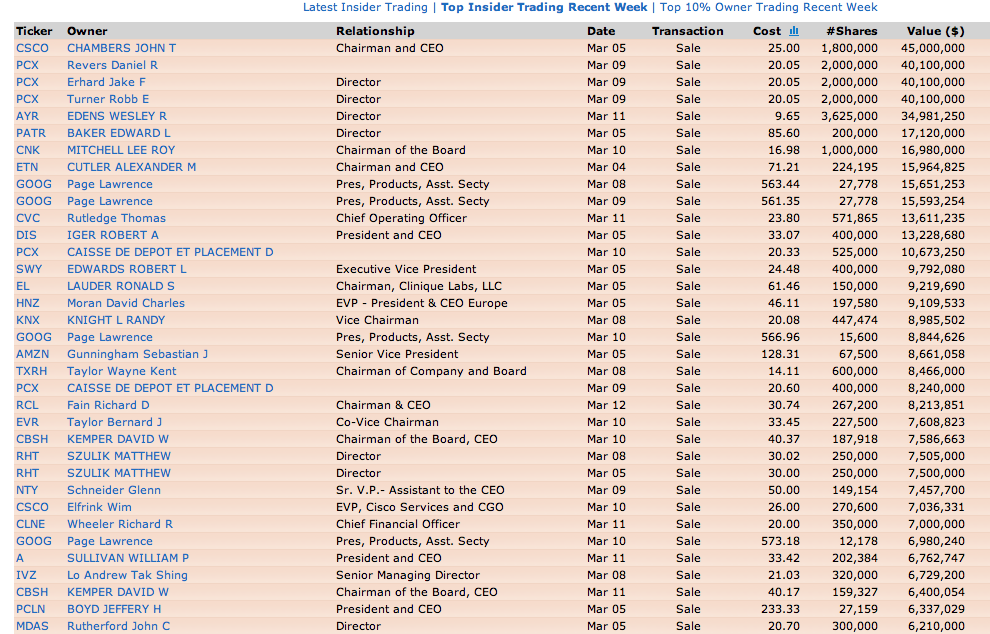Viewport: 990px width, 634px height.
Task: Click owner link LAUDER RONALD S
Action: click(x=120, y=286)
